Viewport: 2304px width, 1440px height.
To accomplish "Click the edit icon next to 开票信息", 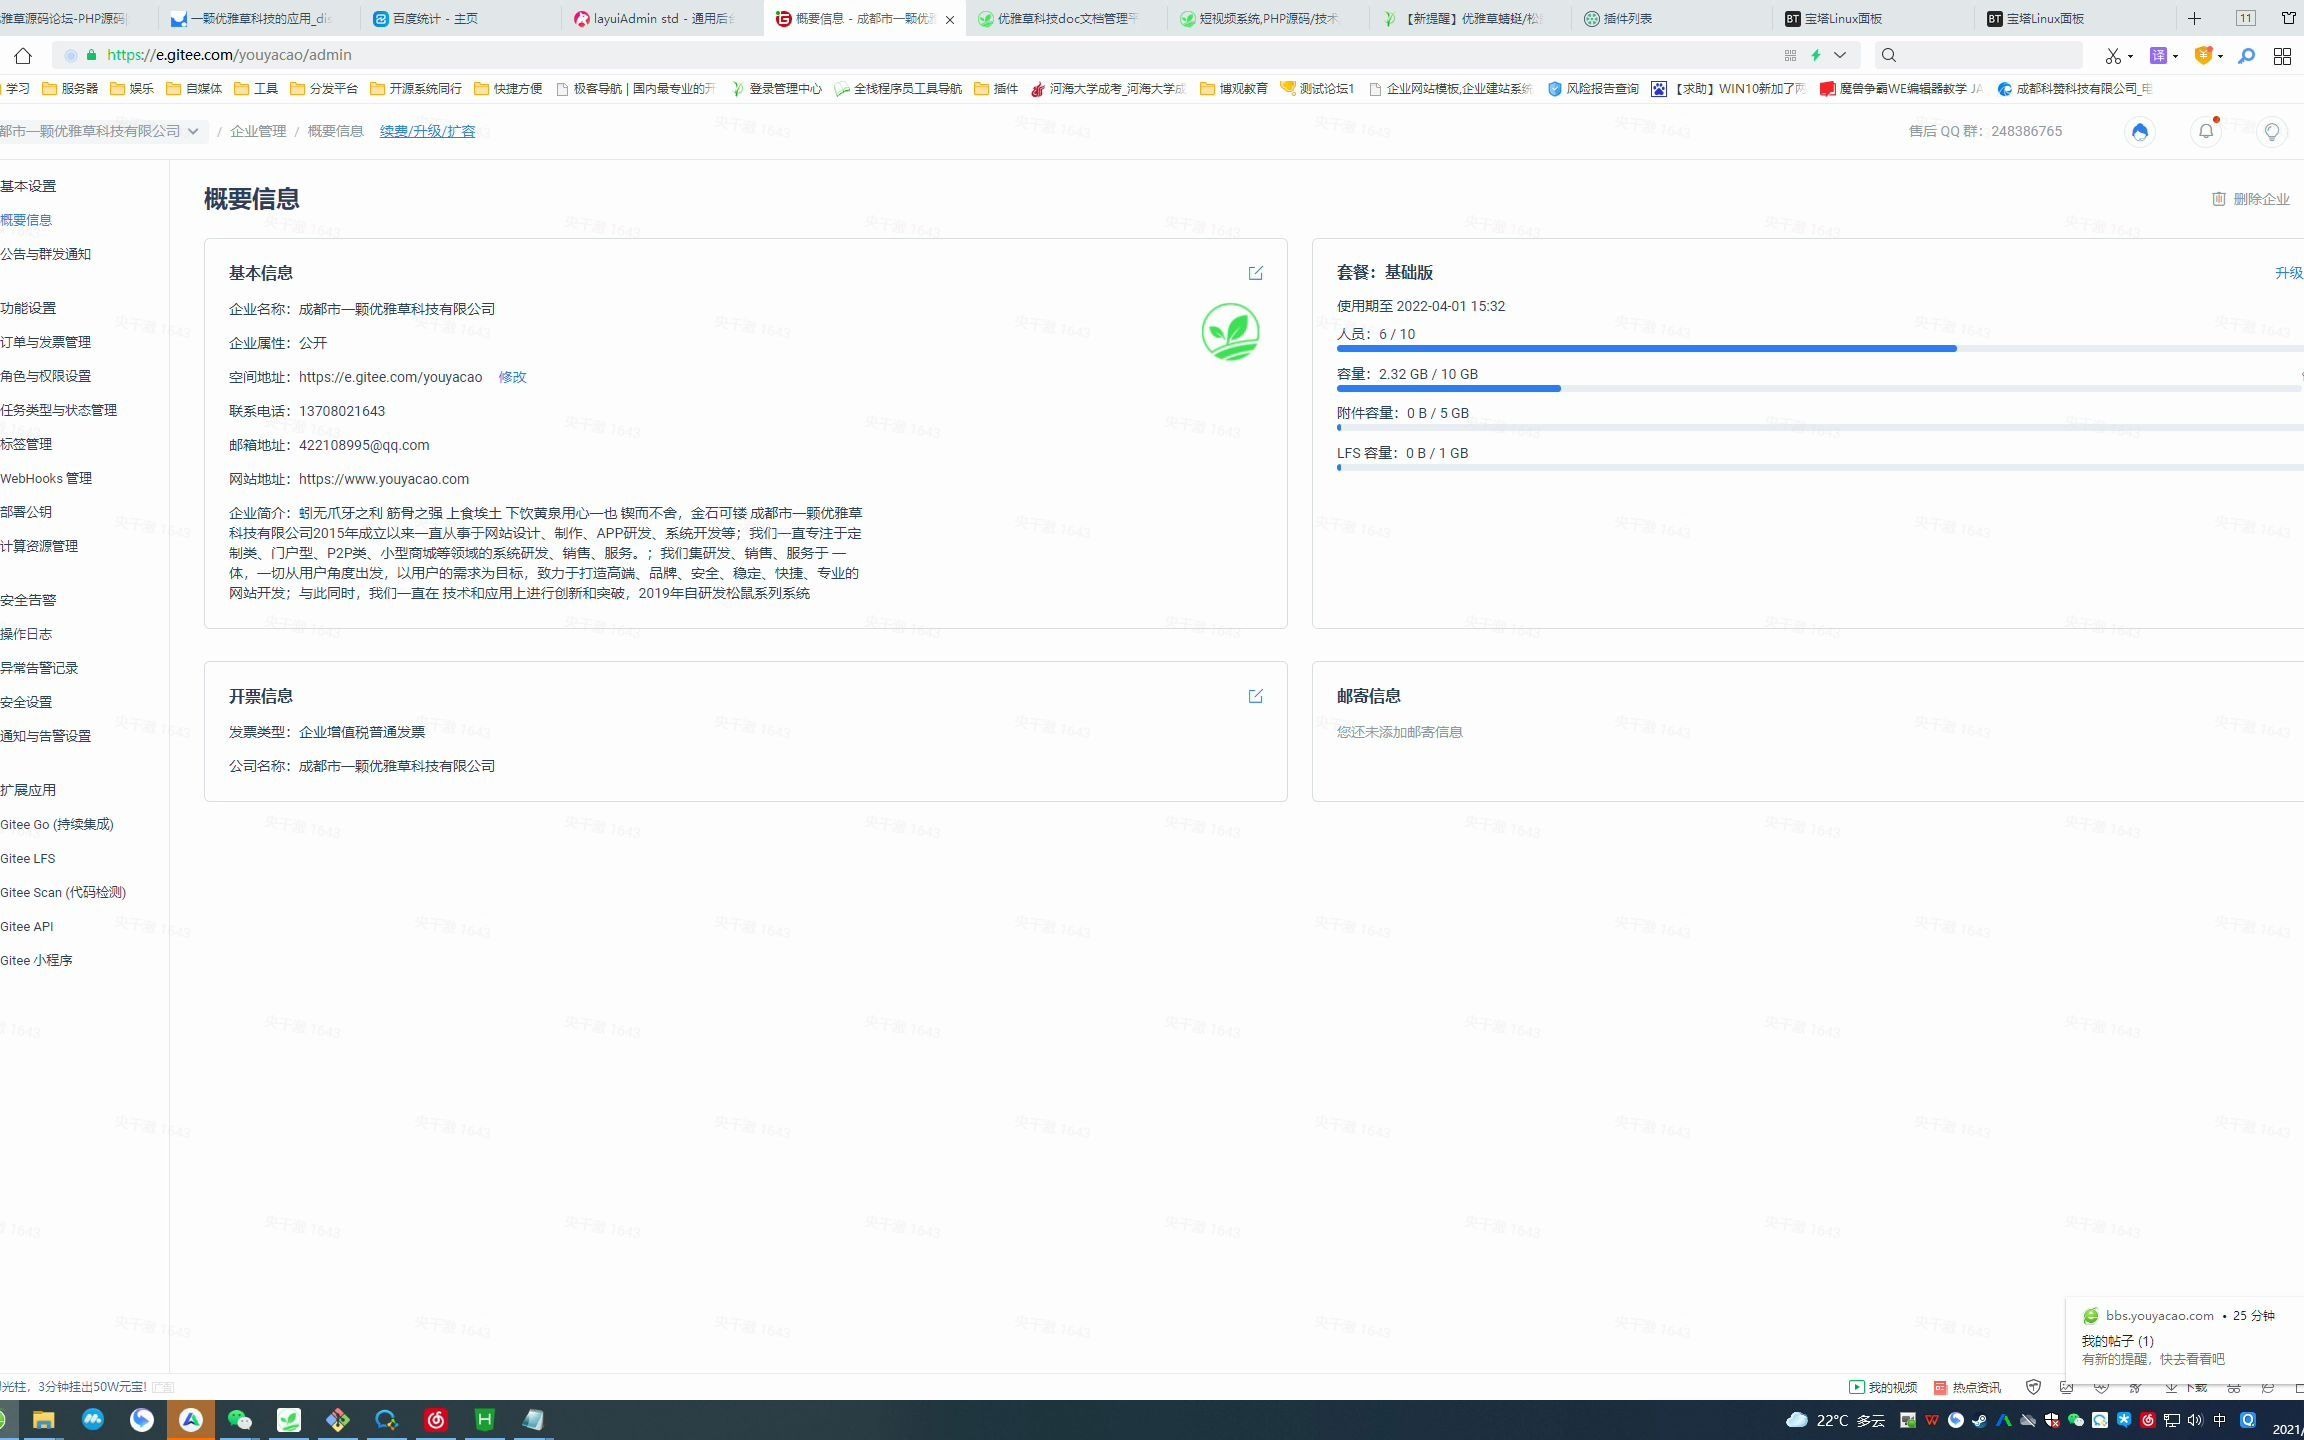I will [x=1256, y=695].
